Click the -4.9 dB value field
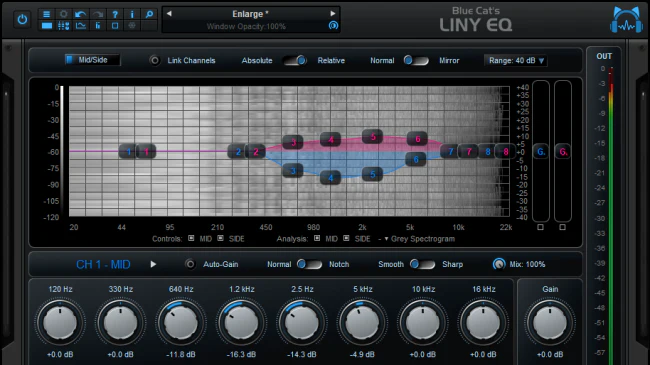The image size is (650, 365). tap(362, 355)
